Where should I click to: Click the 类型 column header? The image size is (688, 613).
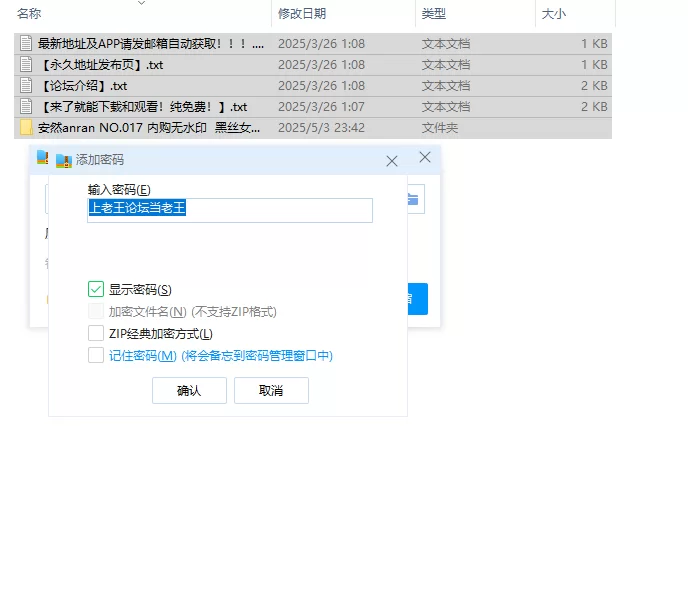(x=434, y=14)
